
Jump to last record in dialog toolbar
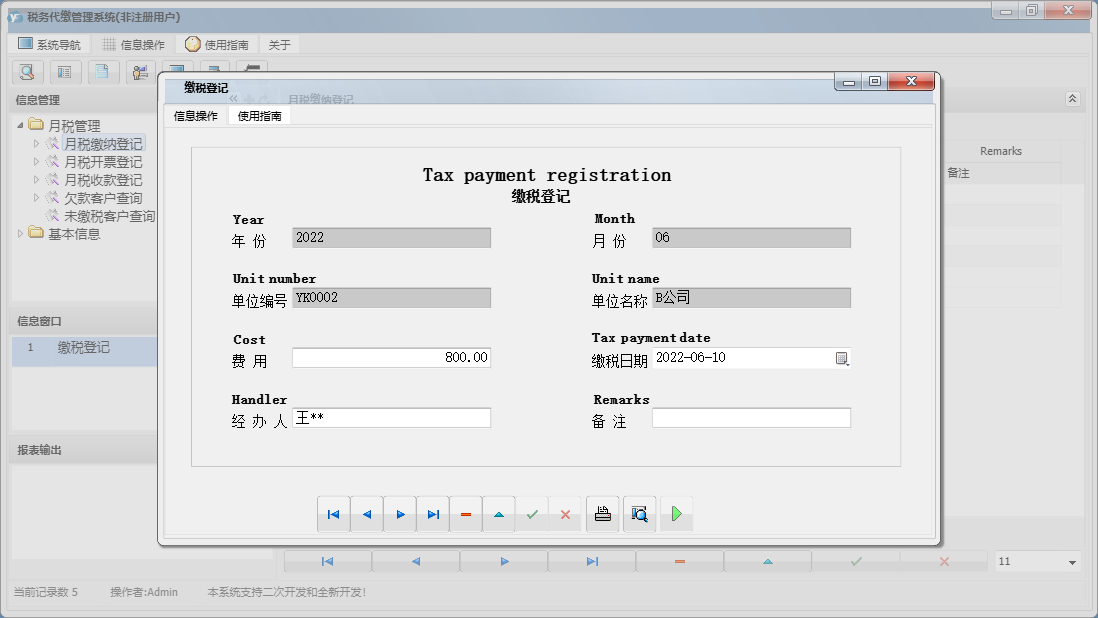433,514
